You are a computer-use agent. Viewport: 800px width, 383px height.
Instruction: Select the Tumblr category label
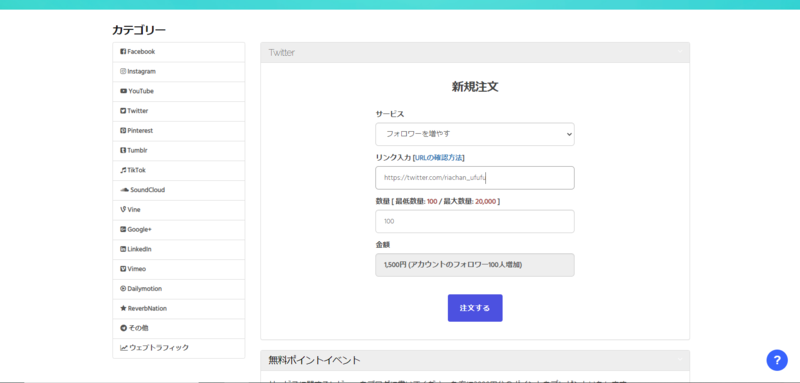point(138,150)
